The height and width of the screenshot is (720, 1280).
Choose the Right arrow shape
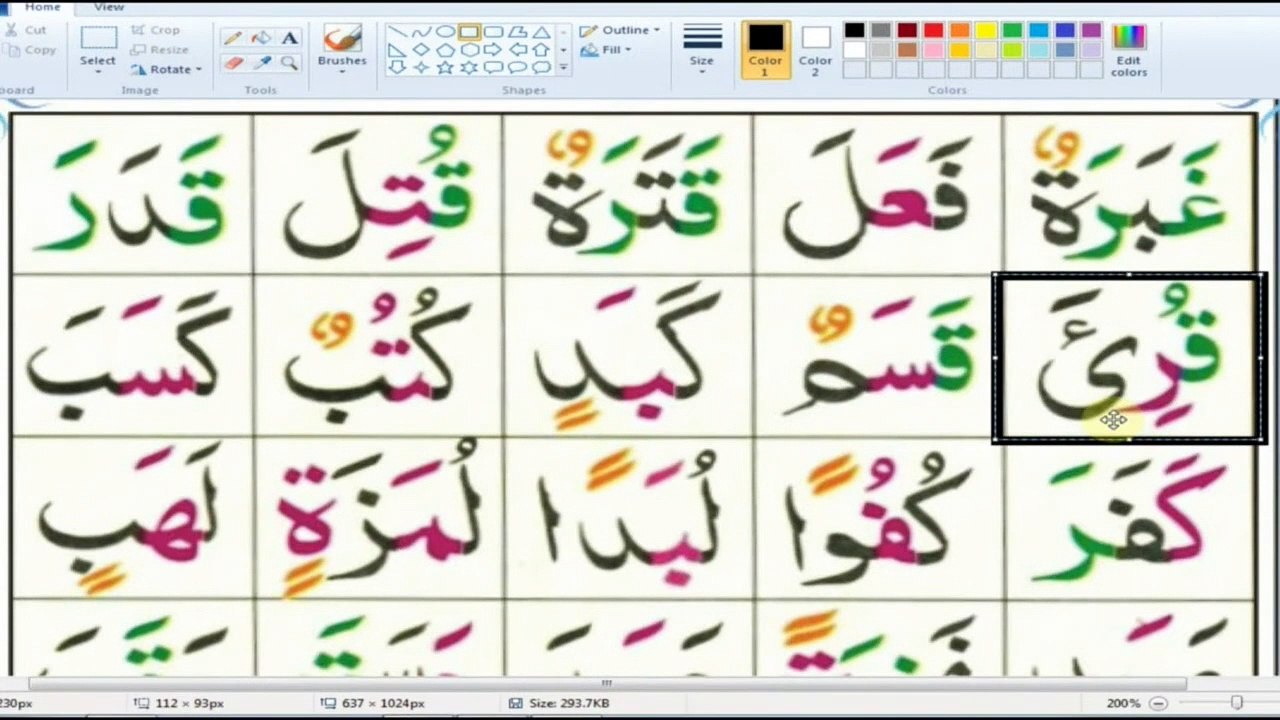(x=493, y=49)
